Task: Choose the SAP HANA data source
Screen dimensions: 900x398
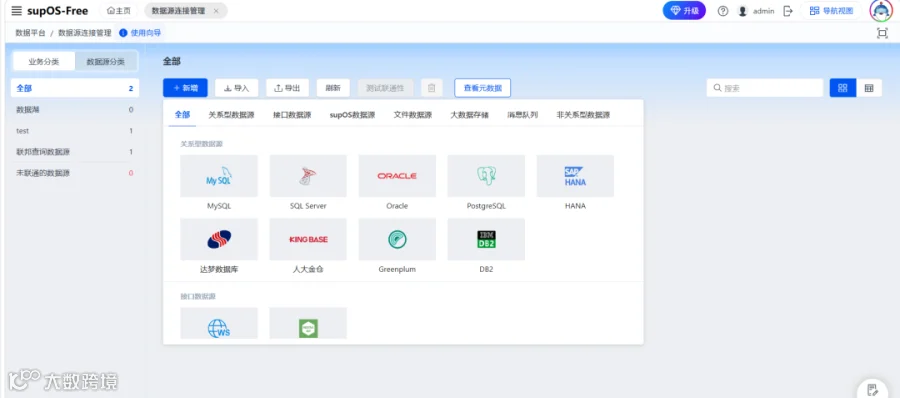Action: point(575,176)
